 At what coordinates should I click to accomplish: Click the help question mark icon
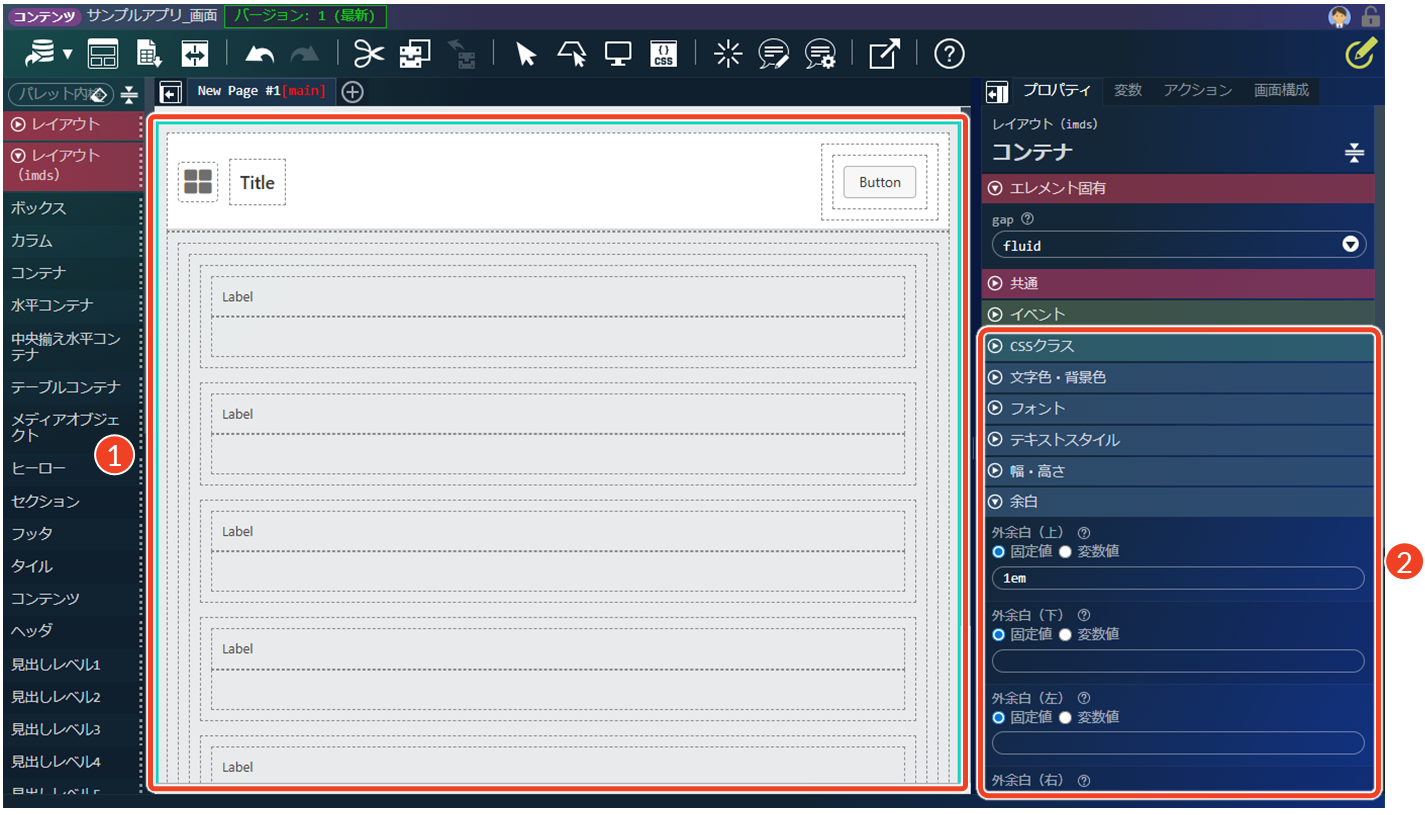tap(949, 54)
